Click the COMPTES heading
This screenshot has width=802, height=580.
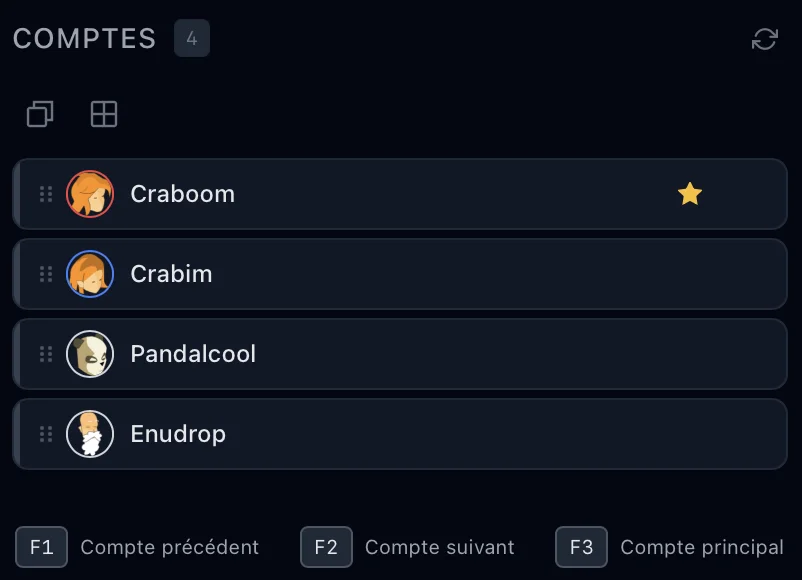pyautogui.click(x=84, y=38)
